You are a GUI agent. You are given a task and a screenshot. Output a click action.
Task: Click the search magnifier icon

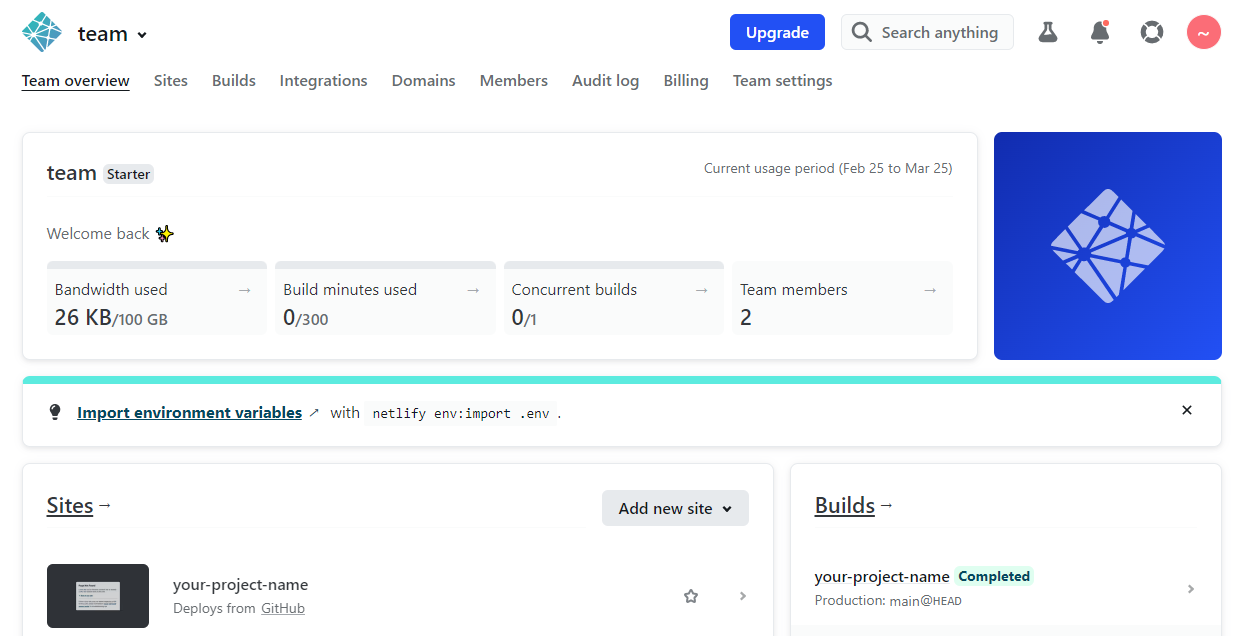point(861,32)
